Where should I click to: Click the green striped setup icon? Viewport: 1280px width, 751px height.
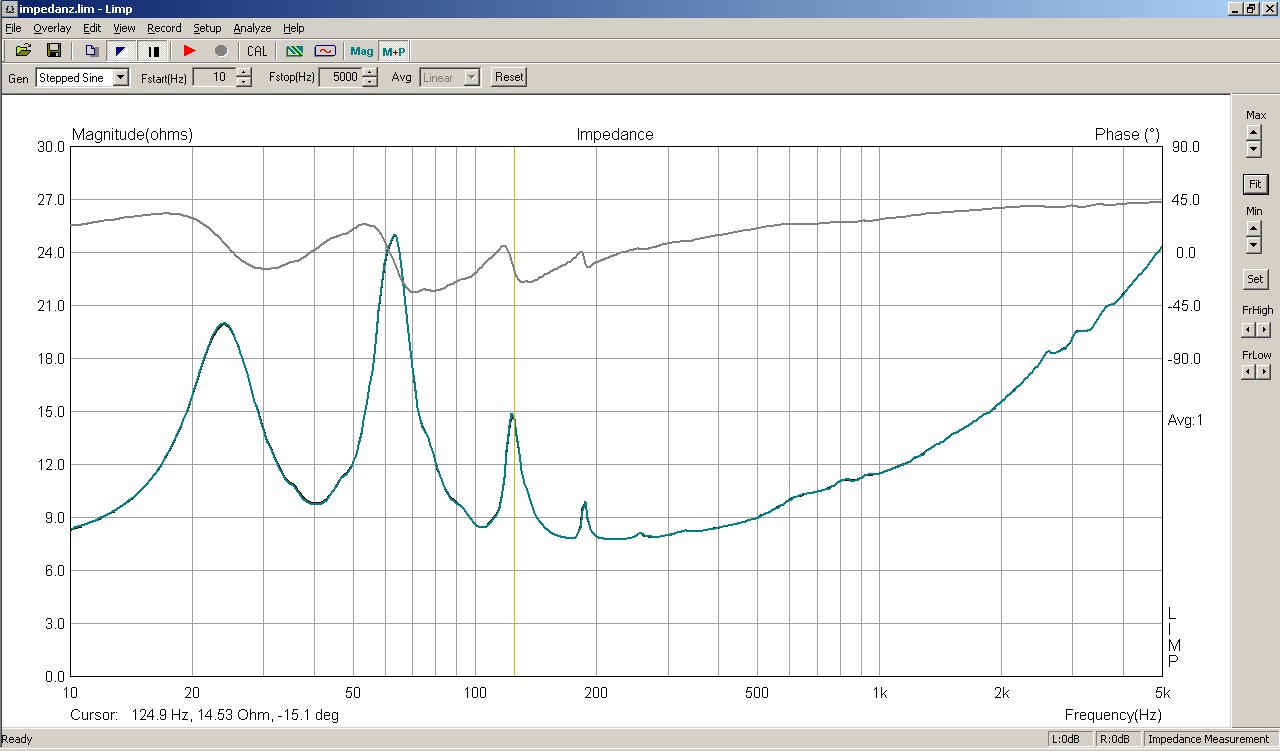coord(294,51)
